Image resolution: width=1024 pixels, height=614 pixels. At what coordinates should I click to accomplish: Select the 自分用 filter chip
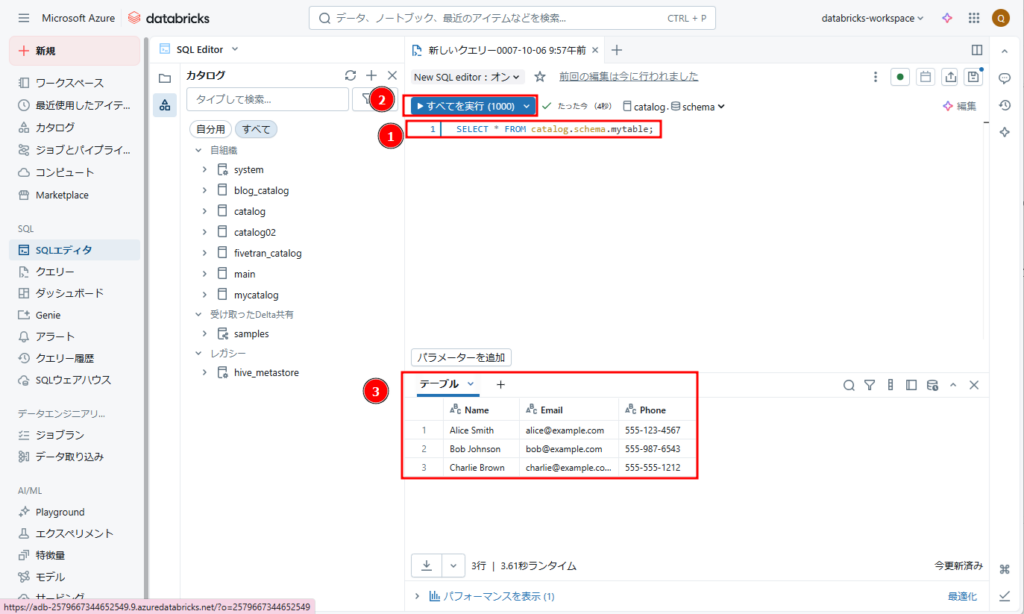[210, 129]
